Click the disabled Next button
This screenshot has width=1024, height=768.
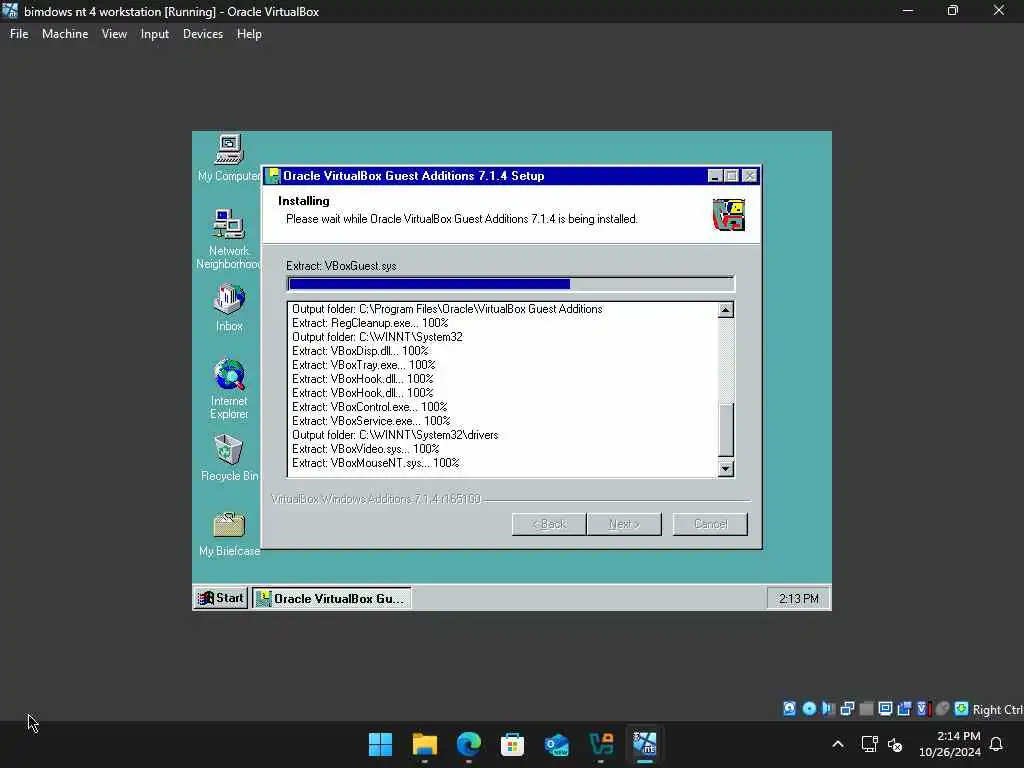tap(624, 524)
